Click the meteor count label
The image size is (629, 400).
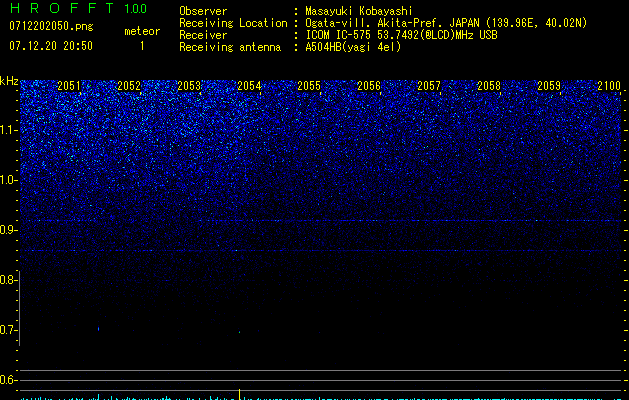142,31
